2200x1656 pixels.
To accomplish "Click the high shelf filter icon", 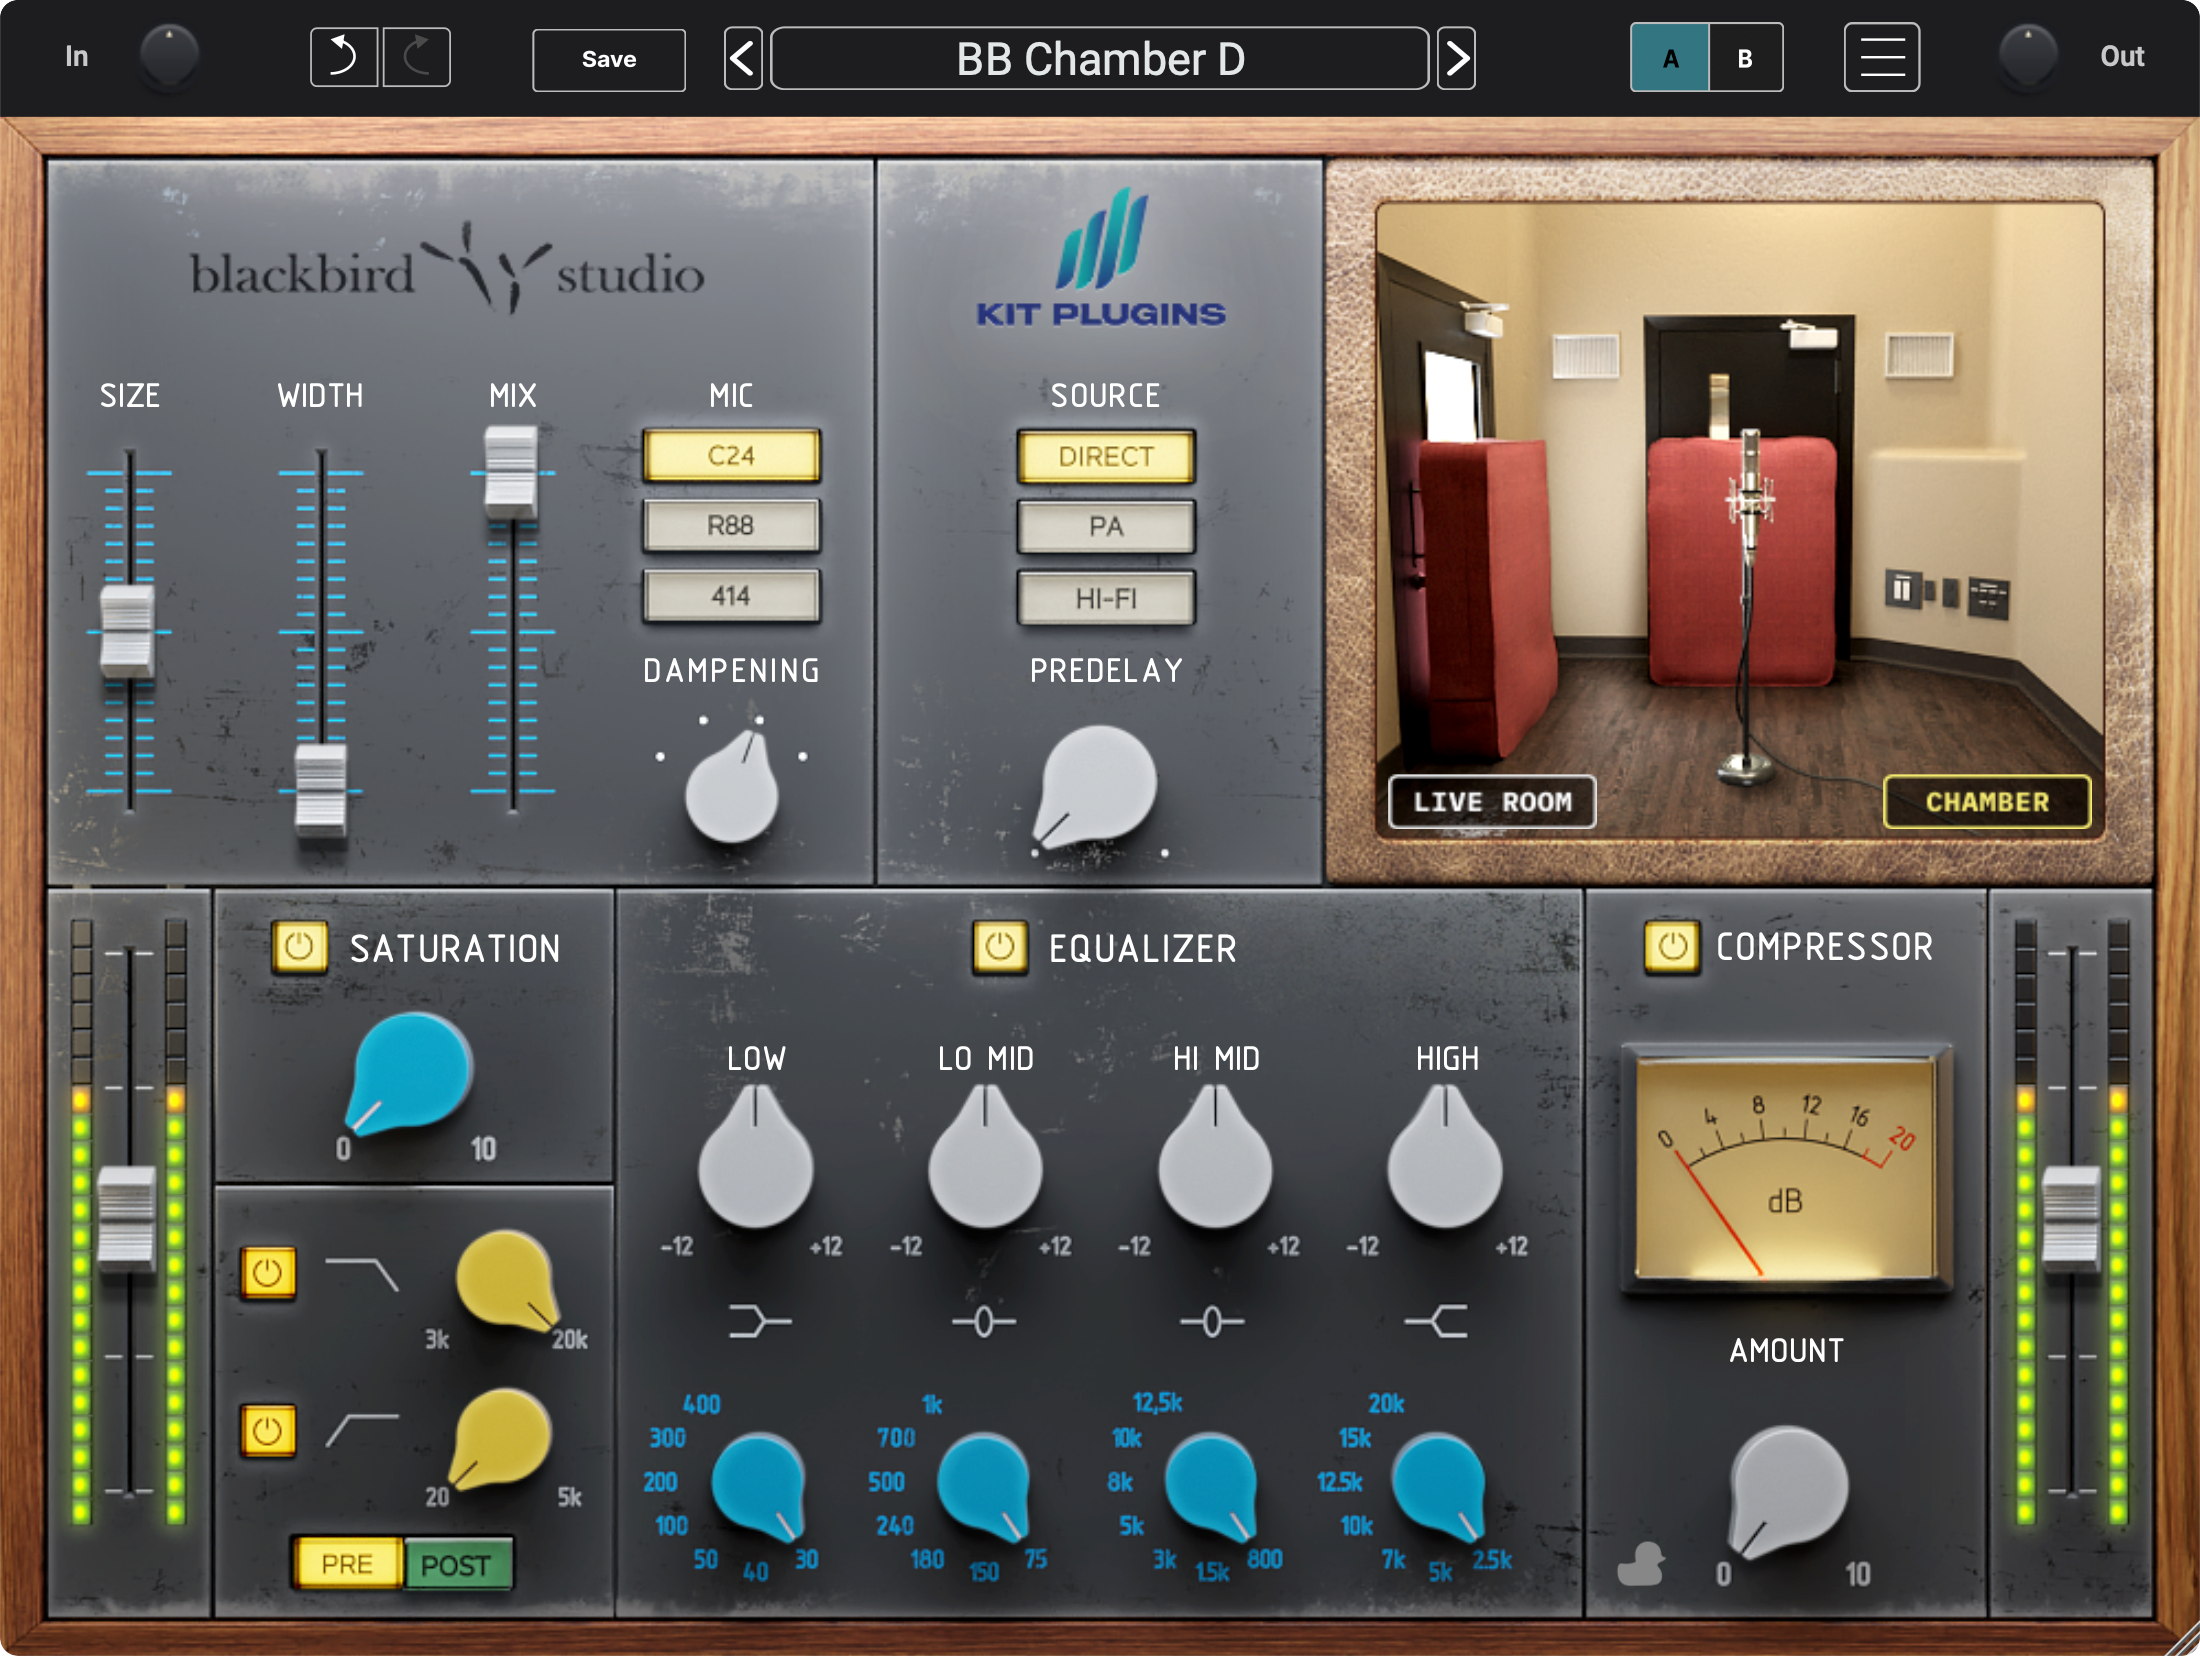I will pos(1436,1321).
